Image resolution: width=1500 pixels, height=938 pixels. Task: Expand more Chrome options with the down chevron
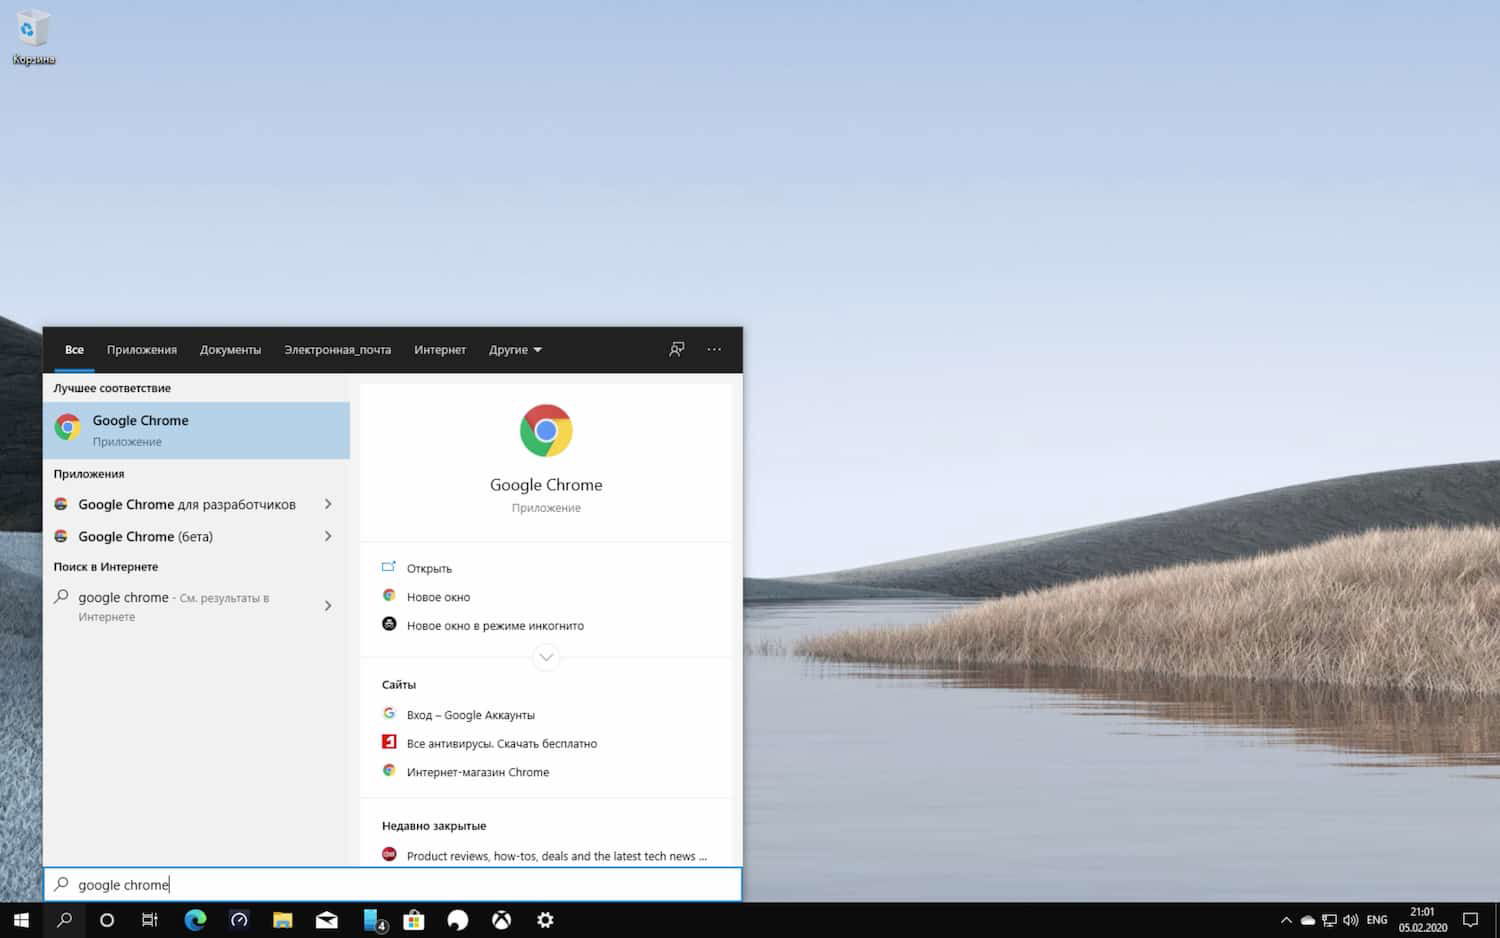point(546,657)
